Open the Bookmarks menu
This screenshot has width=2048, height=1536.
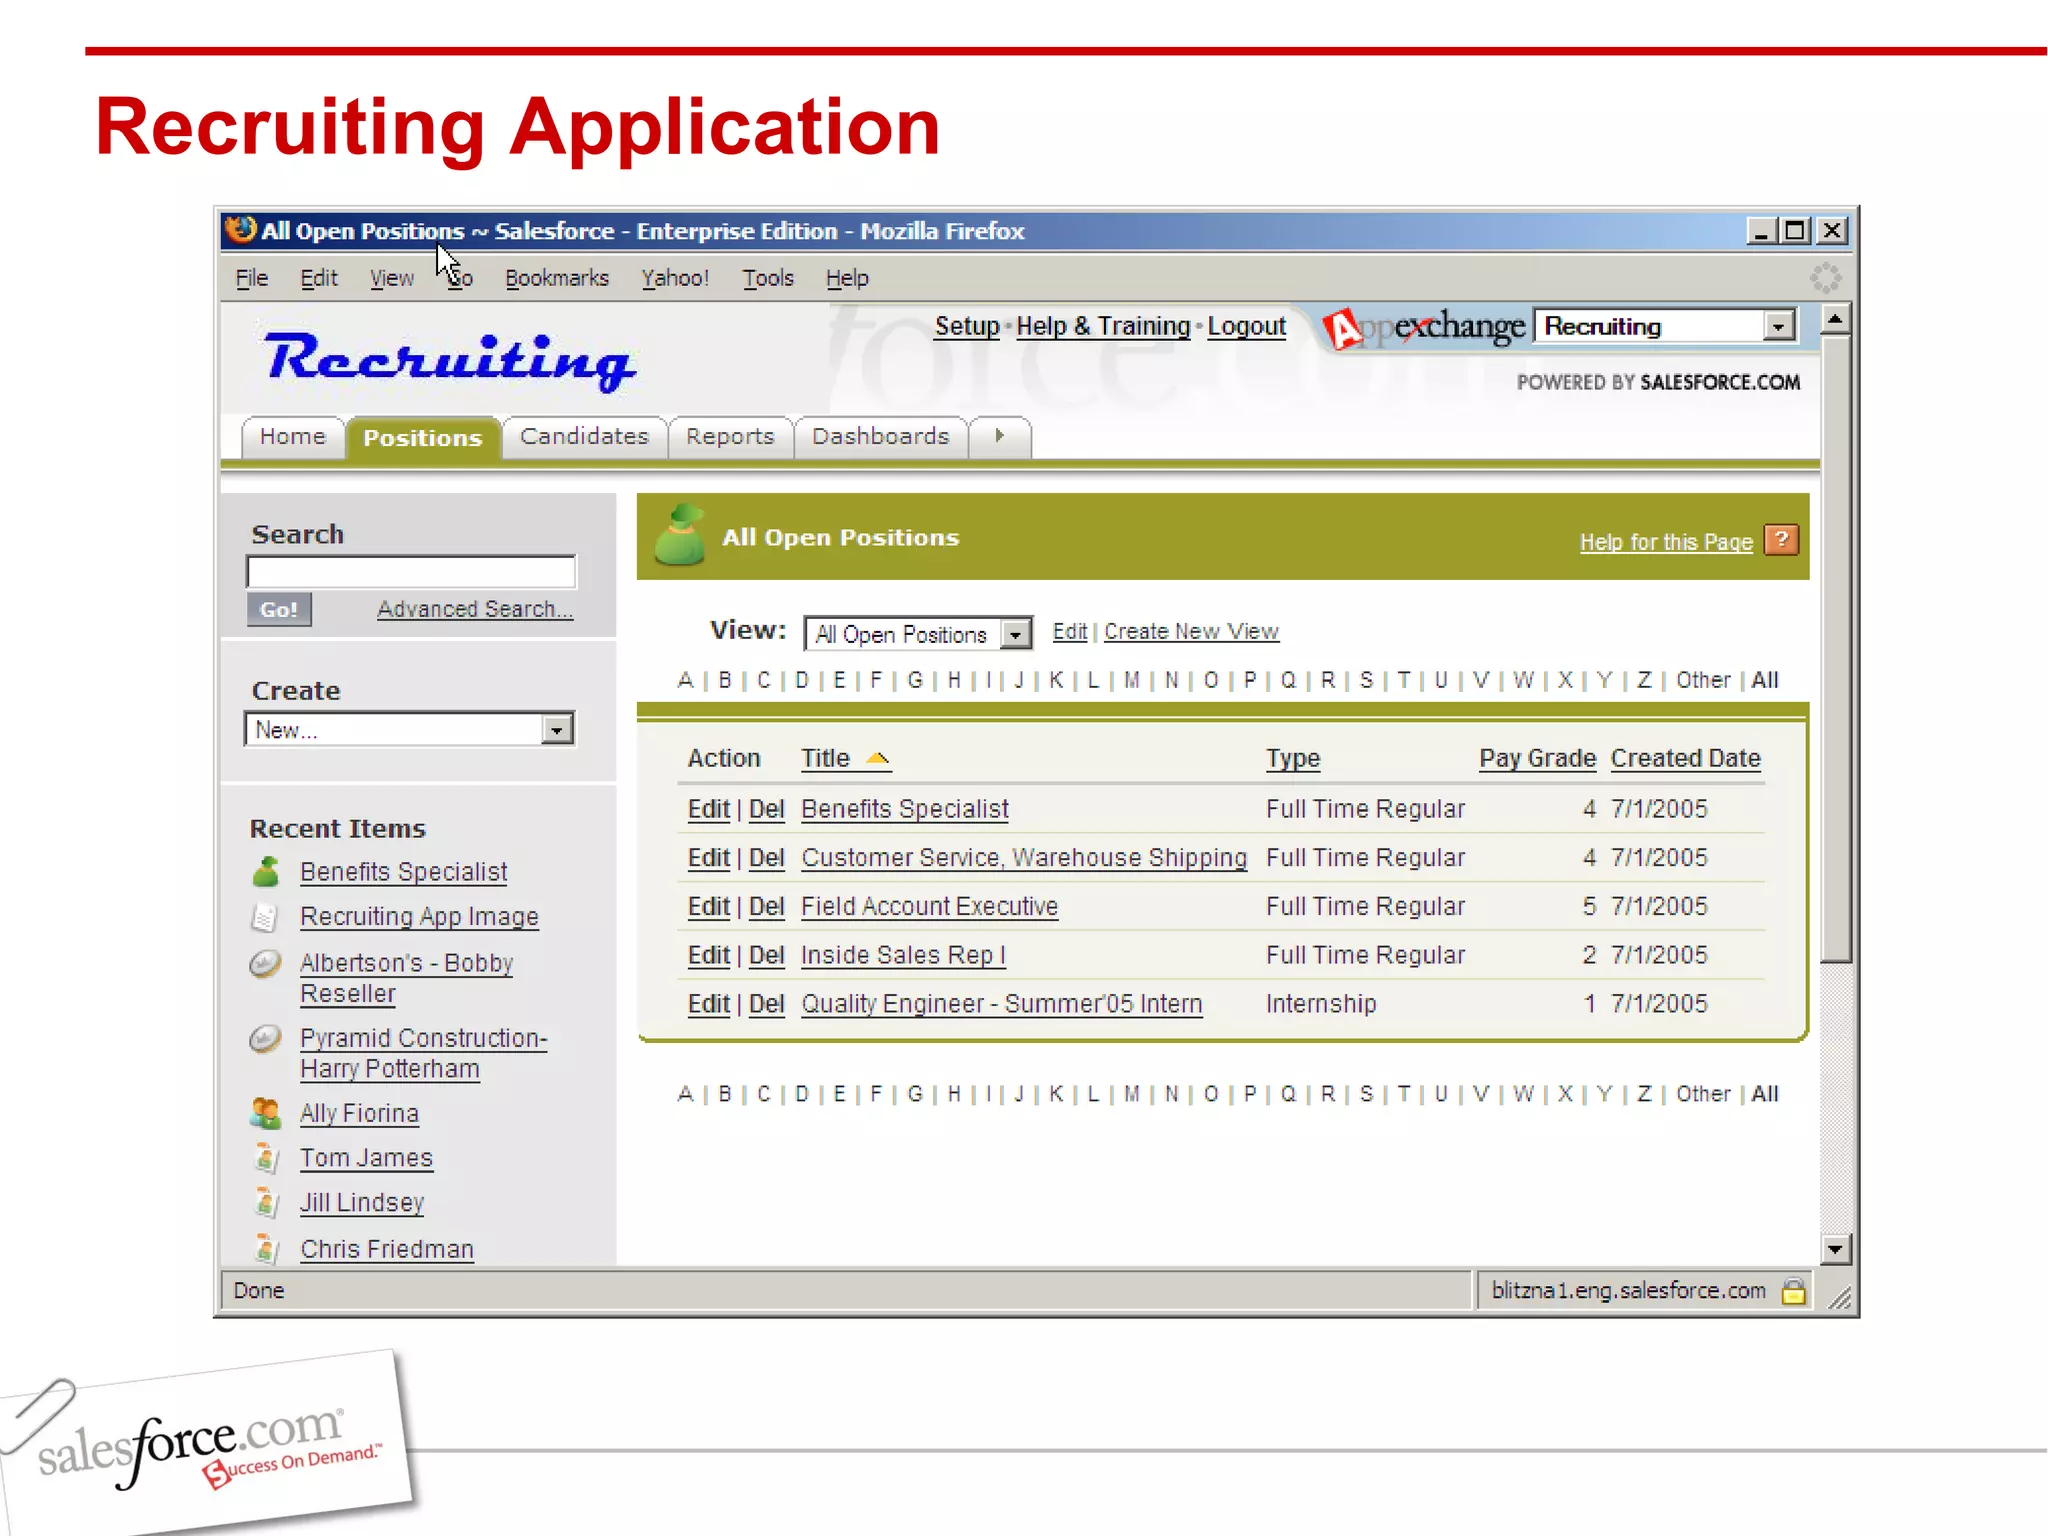coord(557,278)
